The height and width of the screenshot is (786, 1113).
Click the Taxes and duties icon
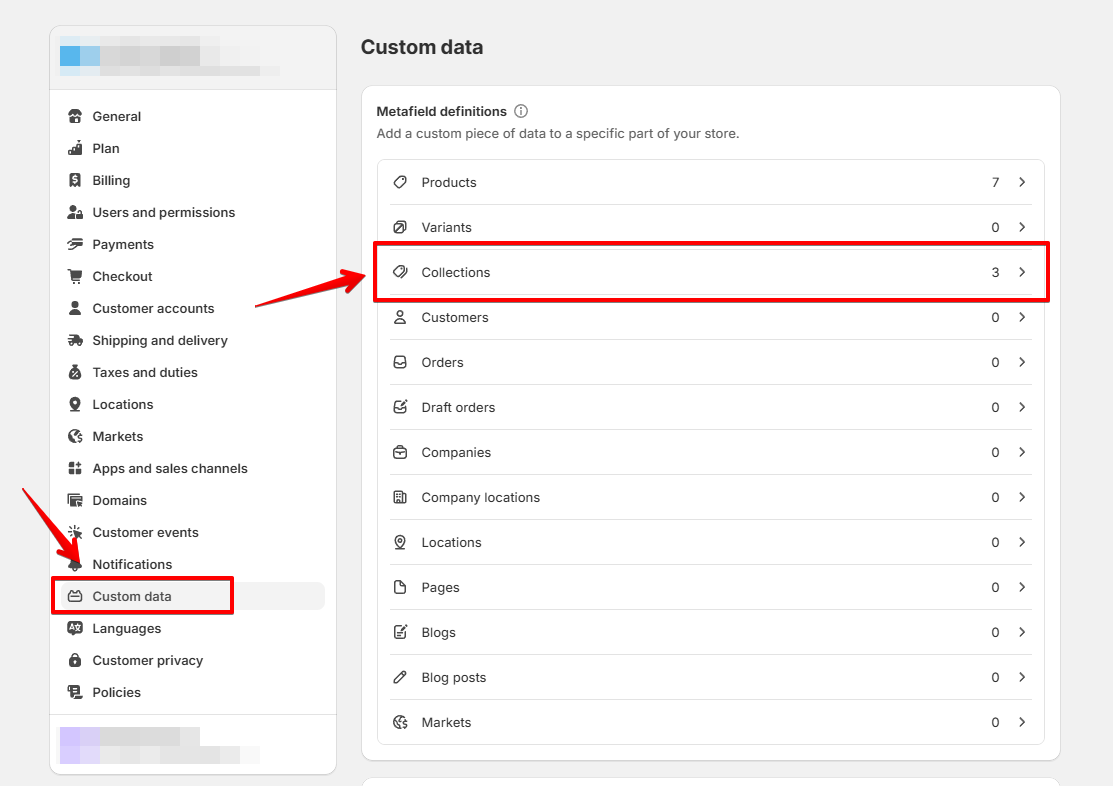tap(75, 372)
